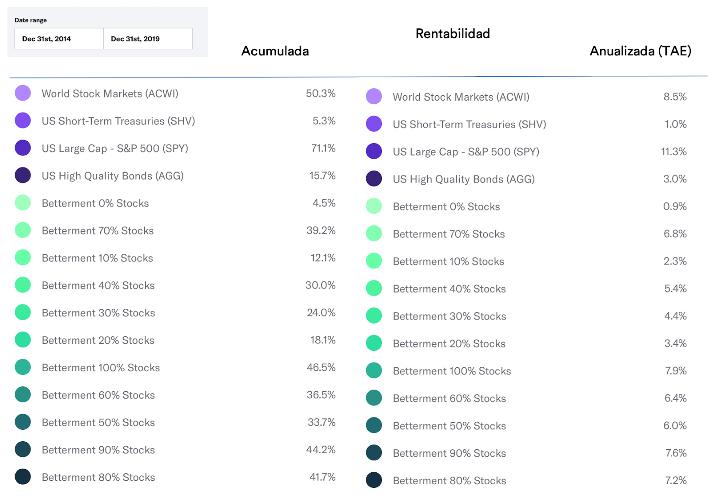The height and width of the screenshot is (498, 714).
Task: Click the 6.4% annualized return value
Action: (675, 398)
